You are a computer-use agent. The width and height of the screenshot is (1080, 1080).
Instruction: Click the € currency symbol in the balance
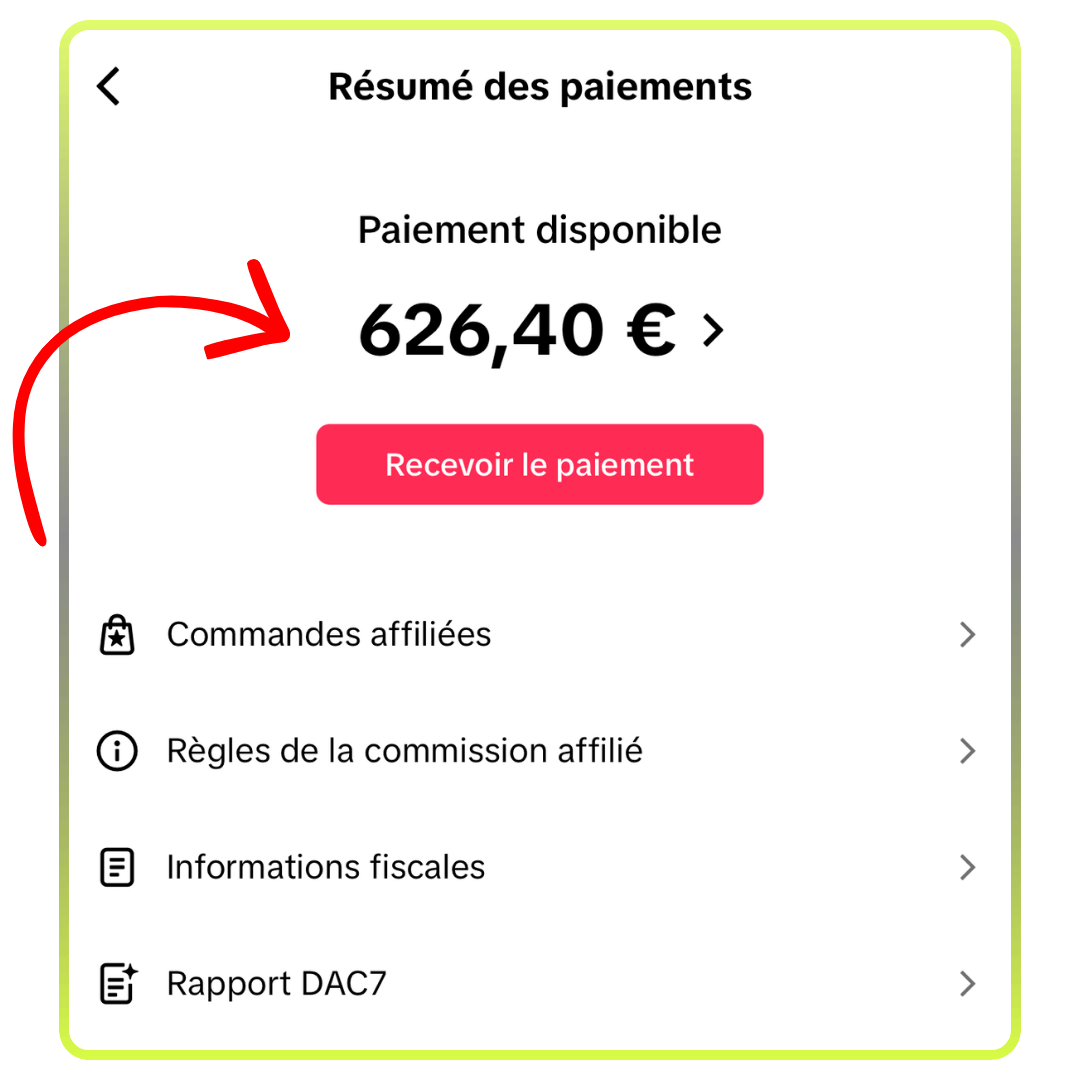pos(650,330)
